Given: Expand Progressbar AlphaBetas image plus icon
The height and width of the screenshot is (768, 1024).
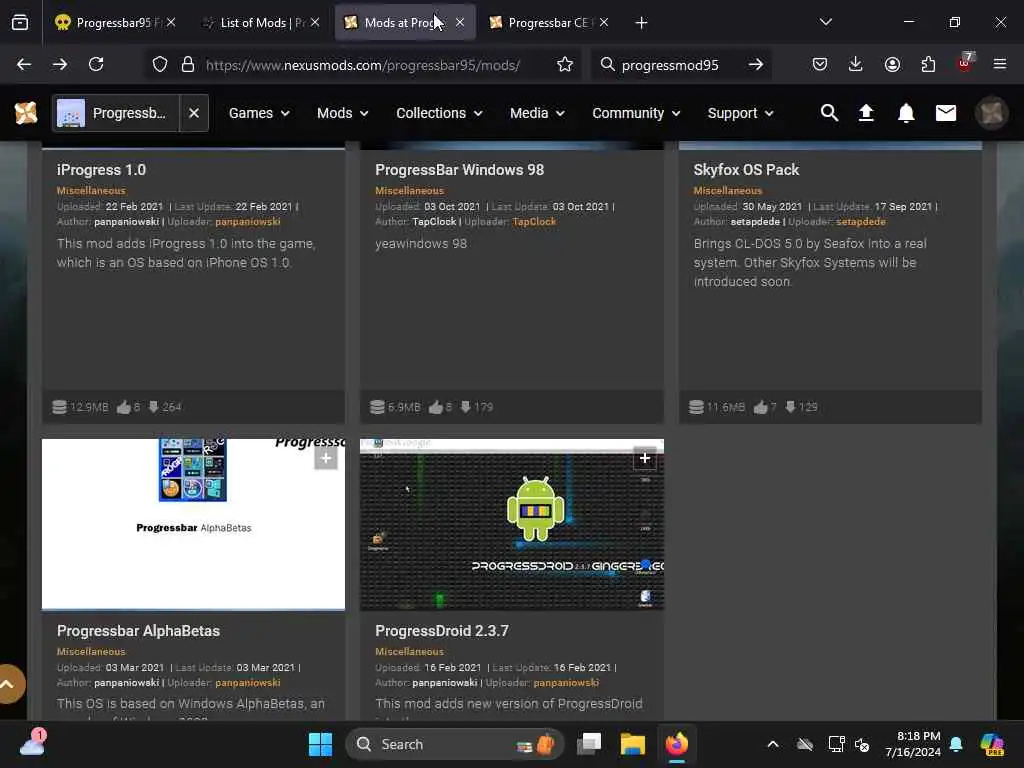Looking at the screenshot, I should click(326, 458).
